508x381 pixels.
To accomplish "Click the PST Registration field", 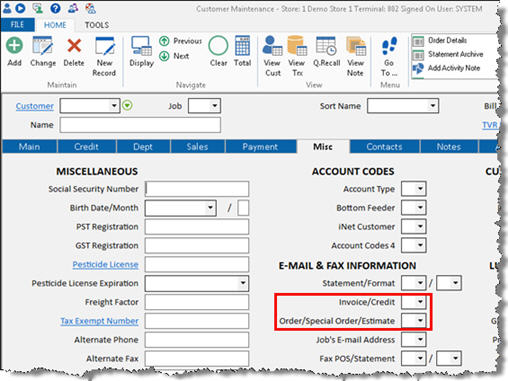I will tap(197, 227).
